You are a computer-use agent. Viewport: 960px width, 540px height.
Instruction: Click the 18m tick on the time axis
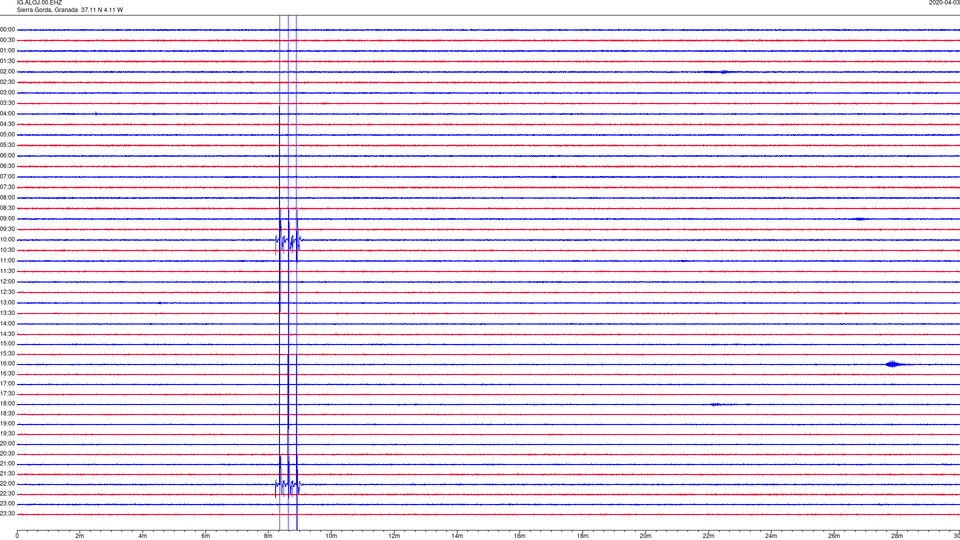[583, 536]
